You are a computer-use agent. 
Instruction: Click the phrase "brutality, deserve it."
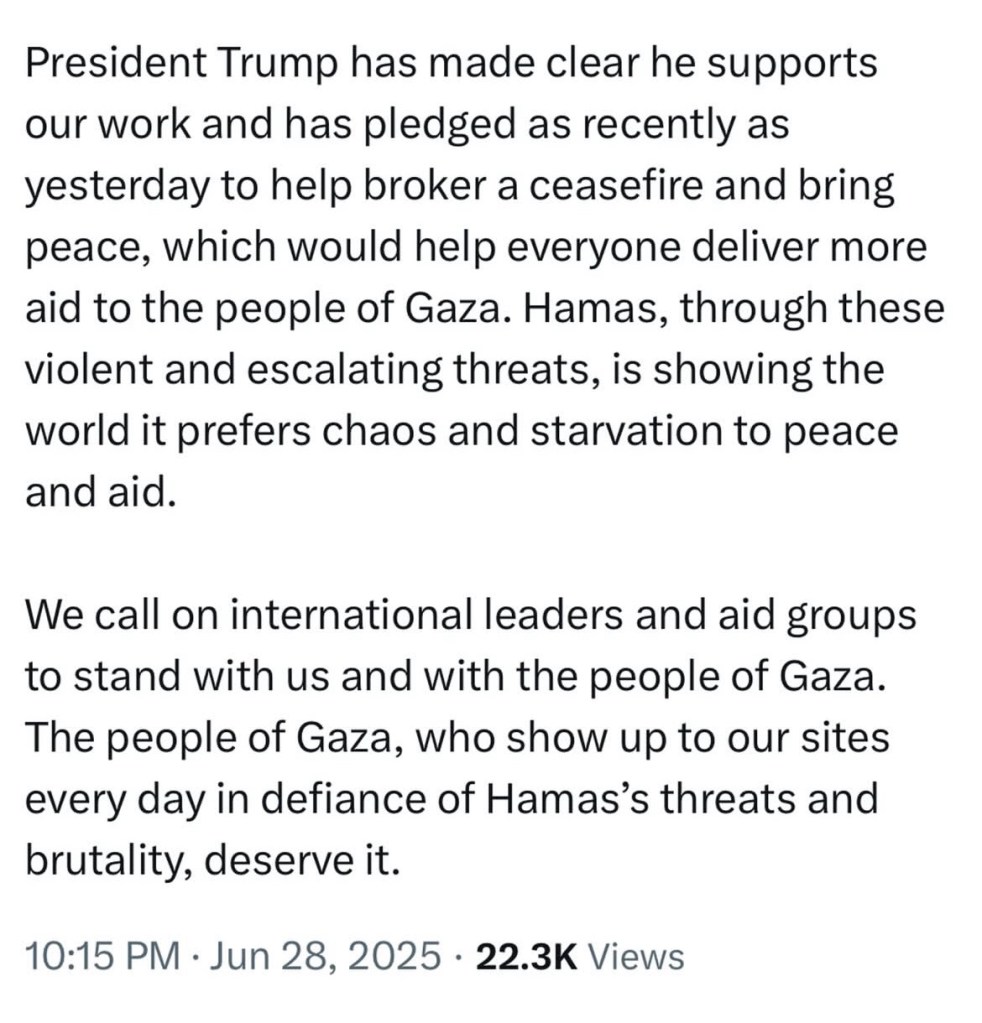coord(211,859)
